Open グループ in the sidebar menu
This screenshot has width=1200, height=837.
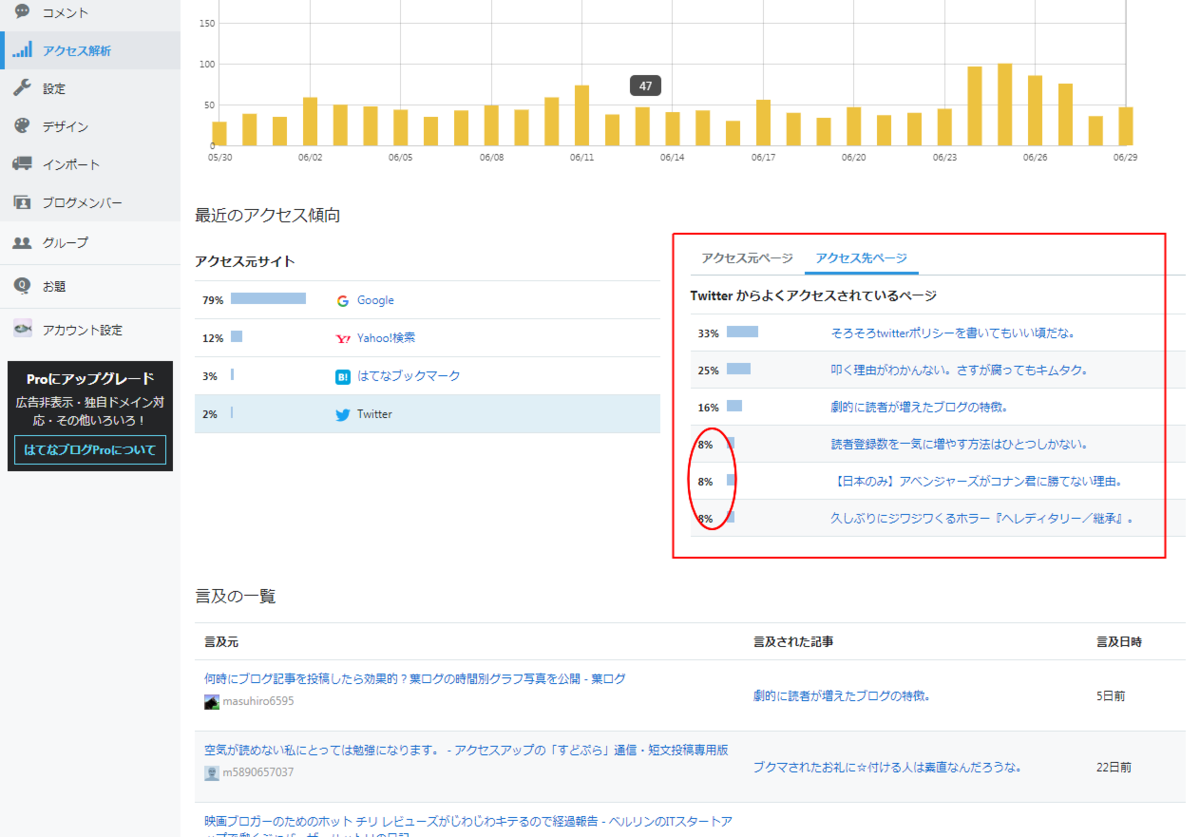pos(65,242)
